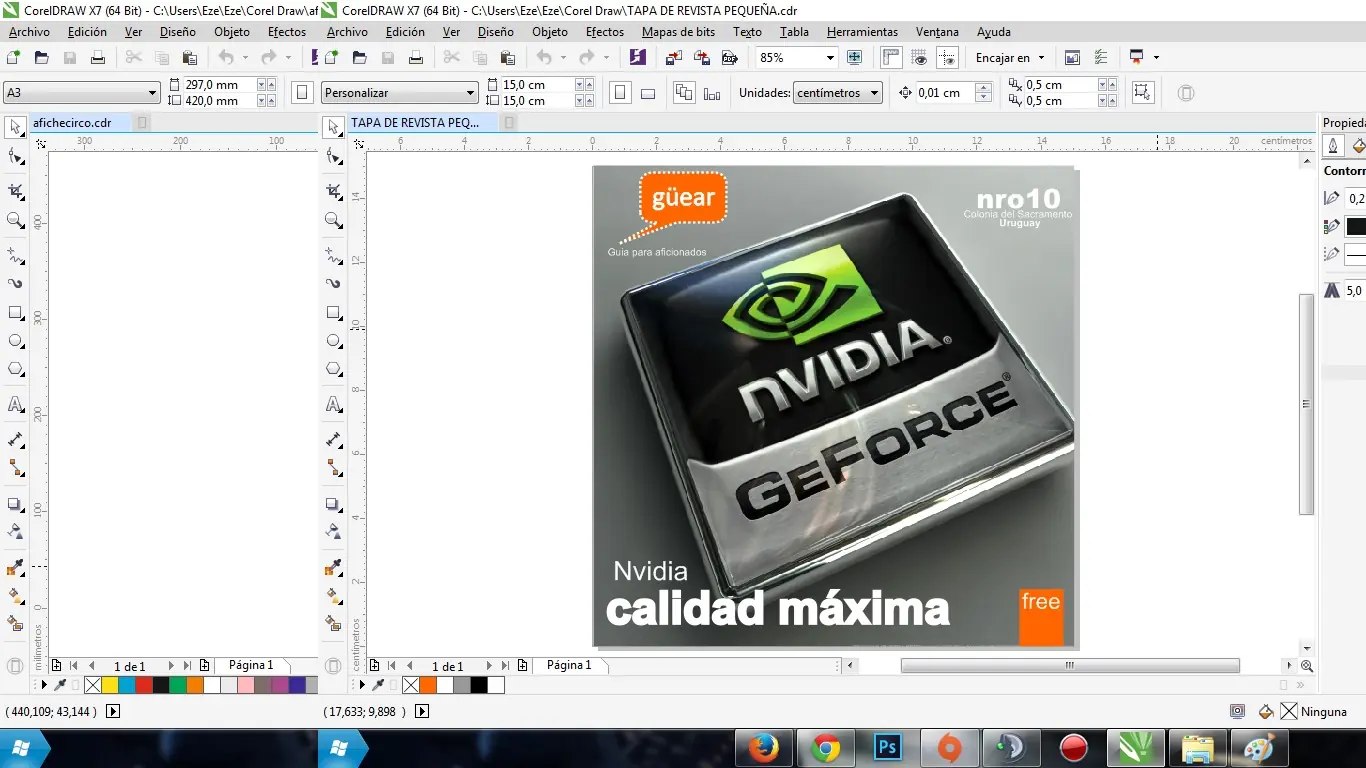Switch to TAPA DE REVISTA PEQ... document tab

(415, 123)
